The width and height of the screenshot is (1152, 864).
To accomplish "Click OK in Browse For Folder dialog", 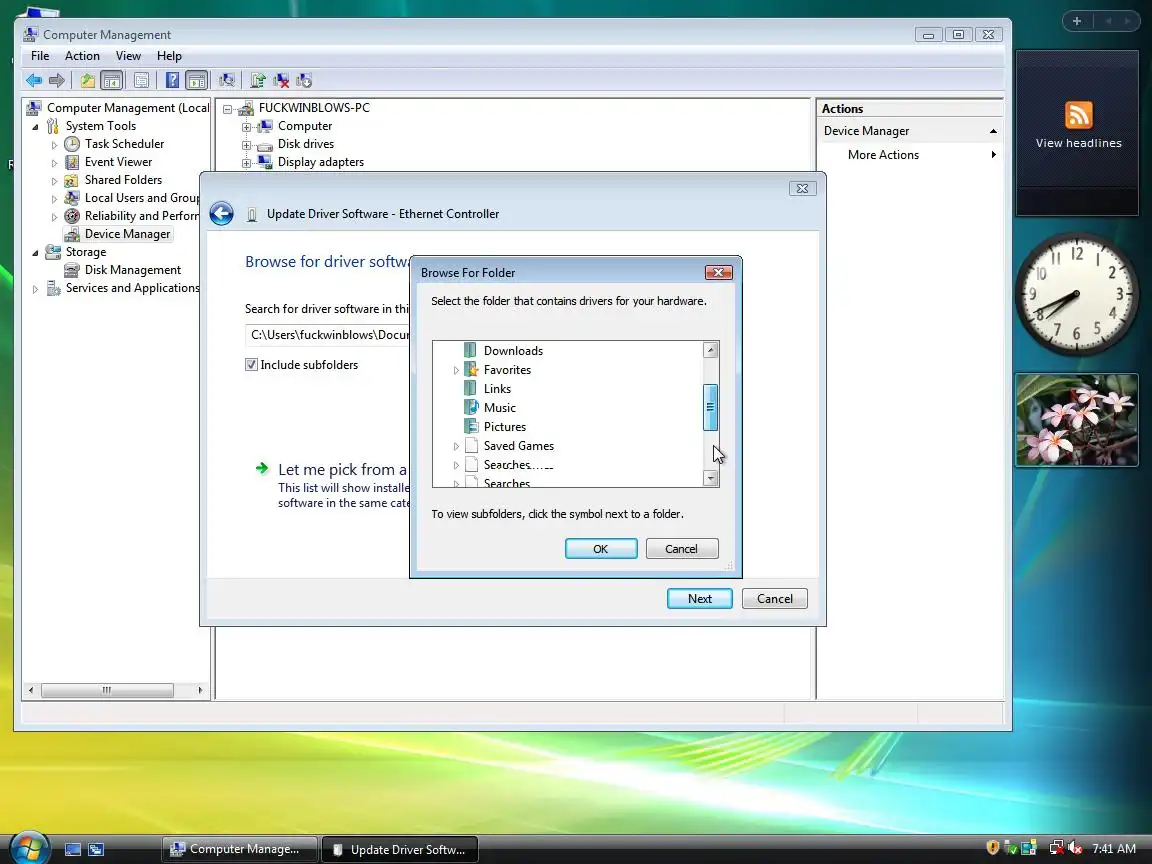I will click(601, 549).
